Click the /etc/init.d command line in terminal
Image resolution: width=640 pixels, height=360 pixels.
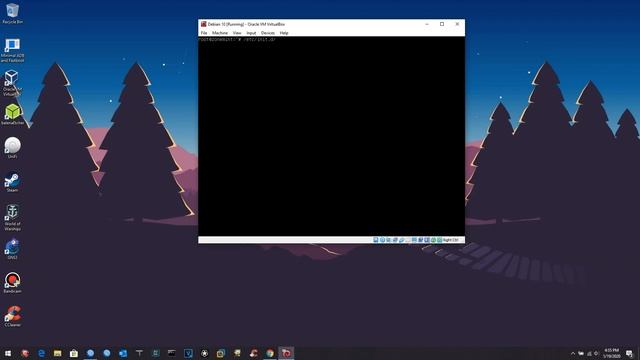[237, 40]
